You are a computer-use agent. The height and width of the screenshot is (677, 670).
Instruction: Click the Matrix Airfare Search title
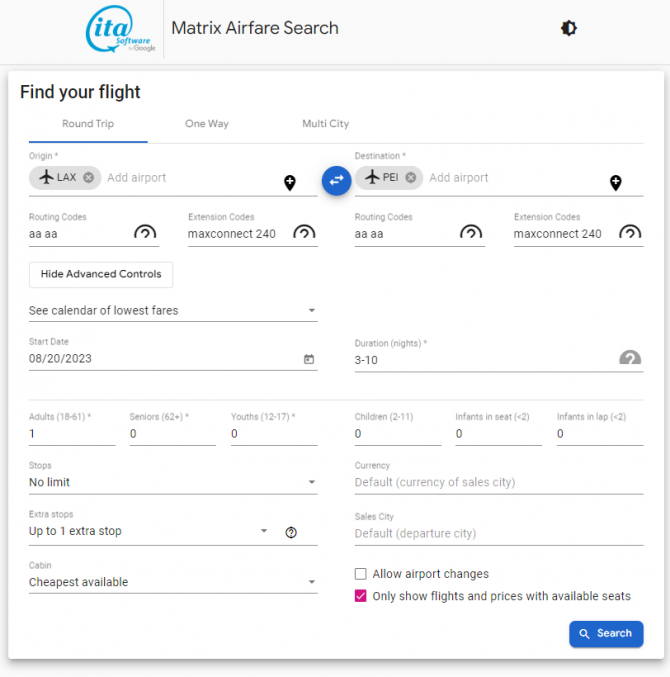(x=255, y=28)
